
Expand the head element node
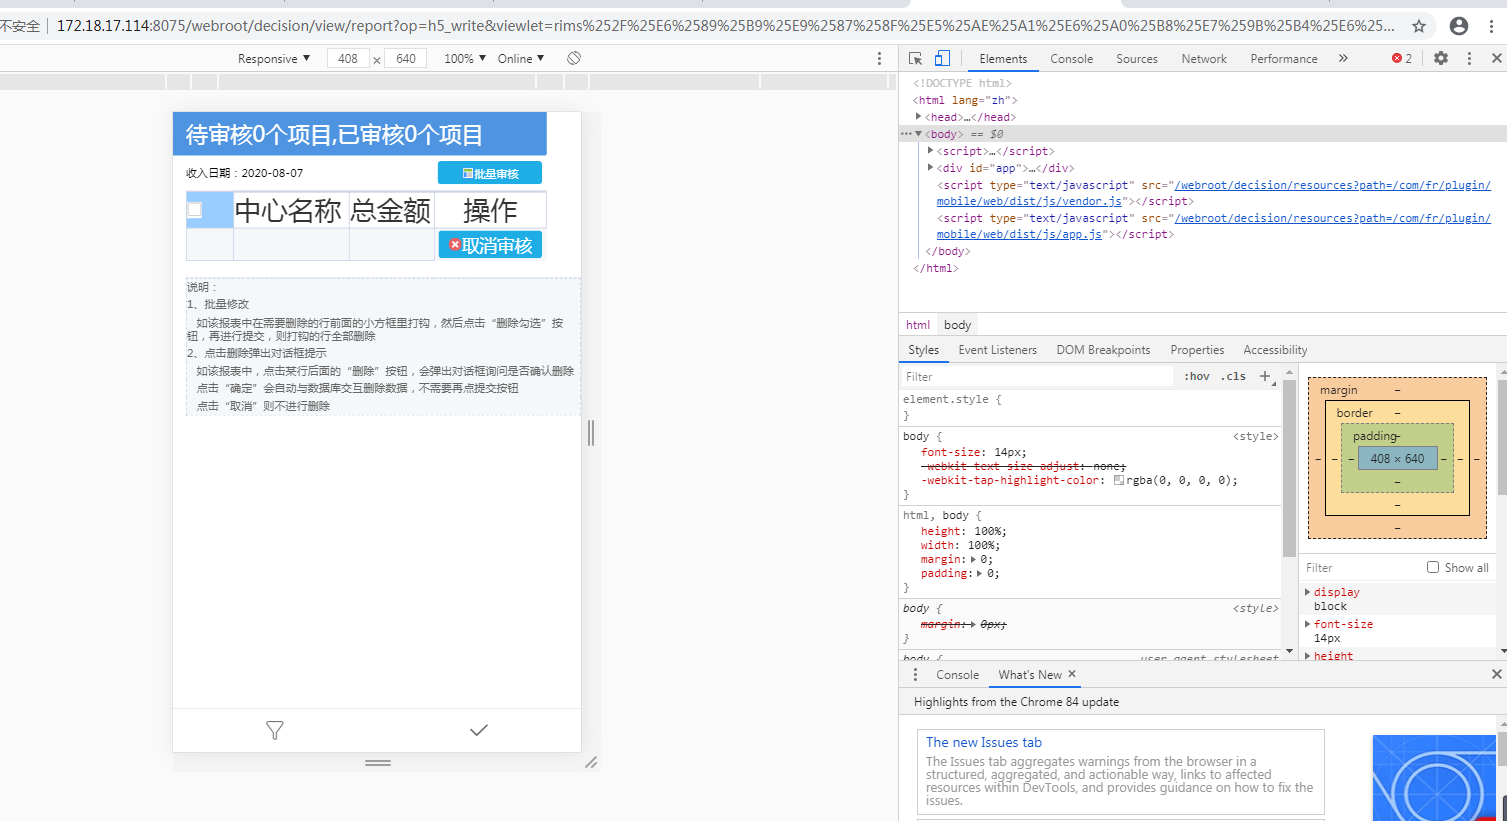(x=919, y=117)
